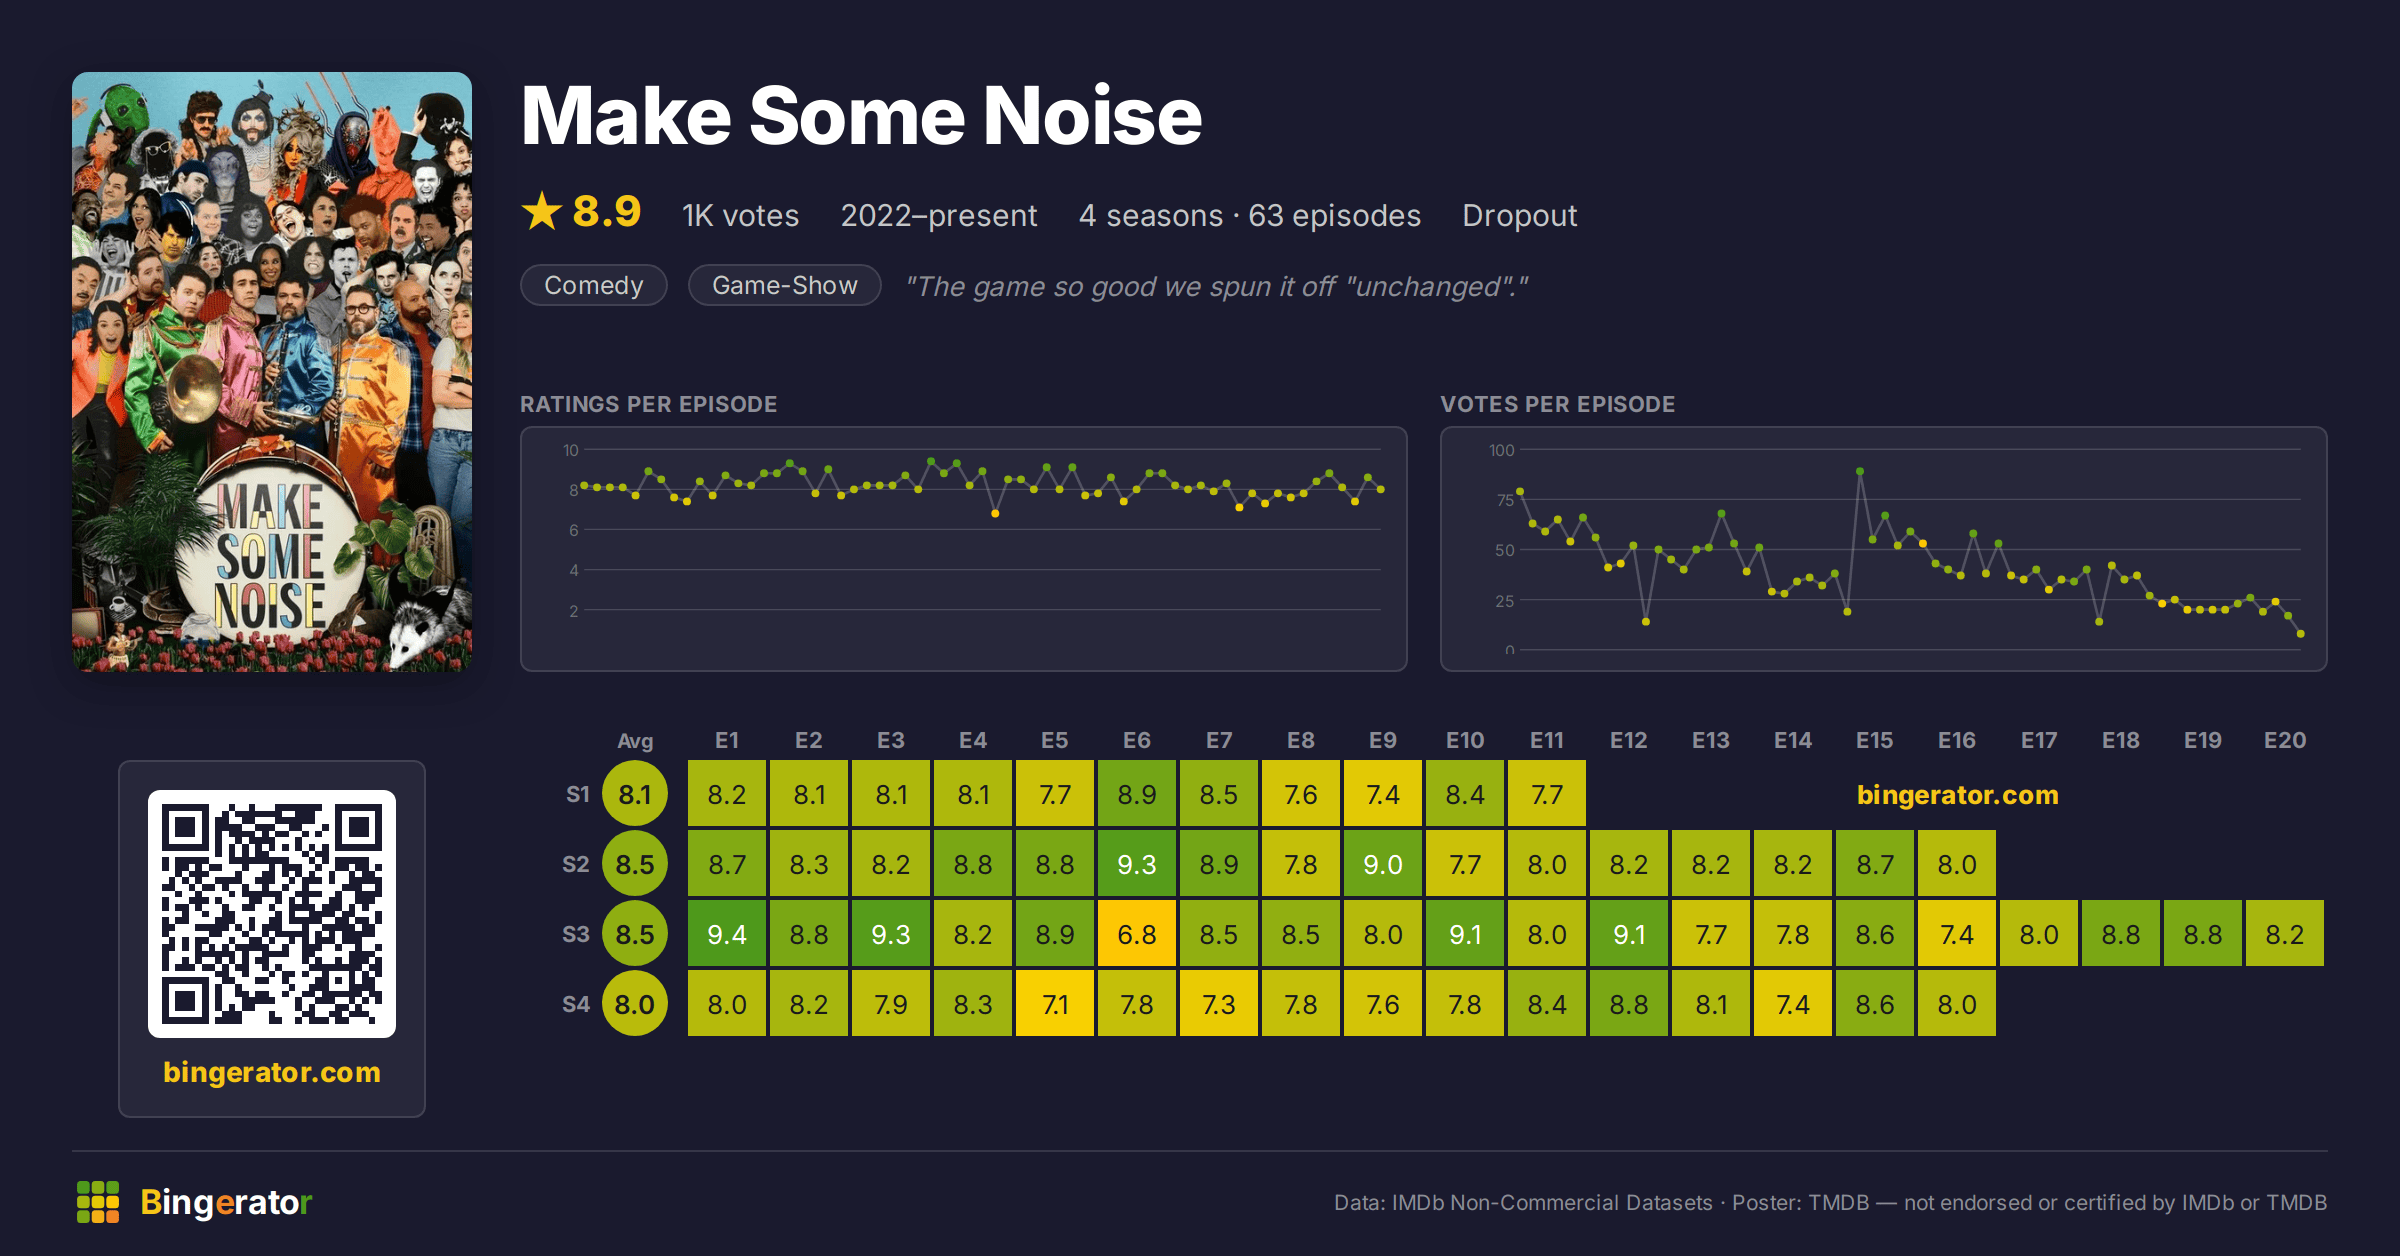2400x1256 pixels.
Task: Click the S3 E6 orange 6.8 cell
Action: point(1137,934)
